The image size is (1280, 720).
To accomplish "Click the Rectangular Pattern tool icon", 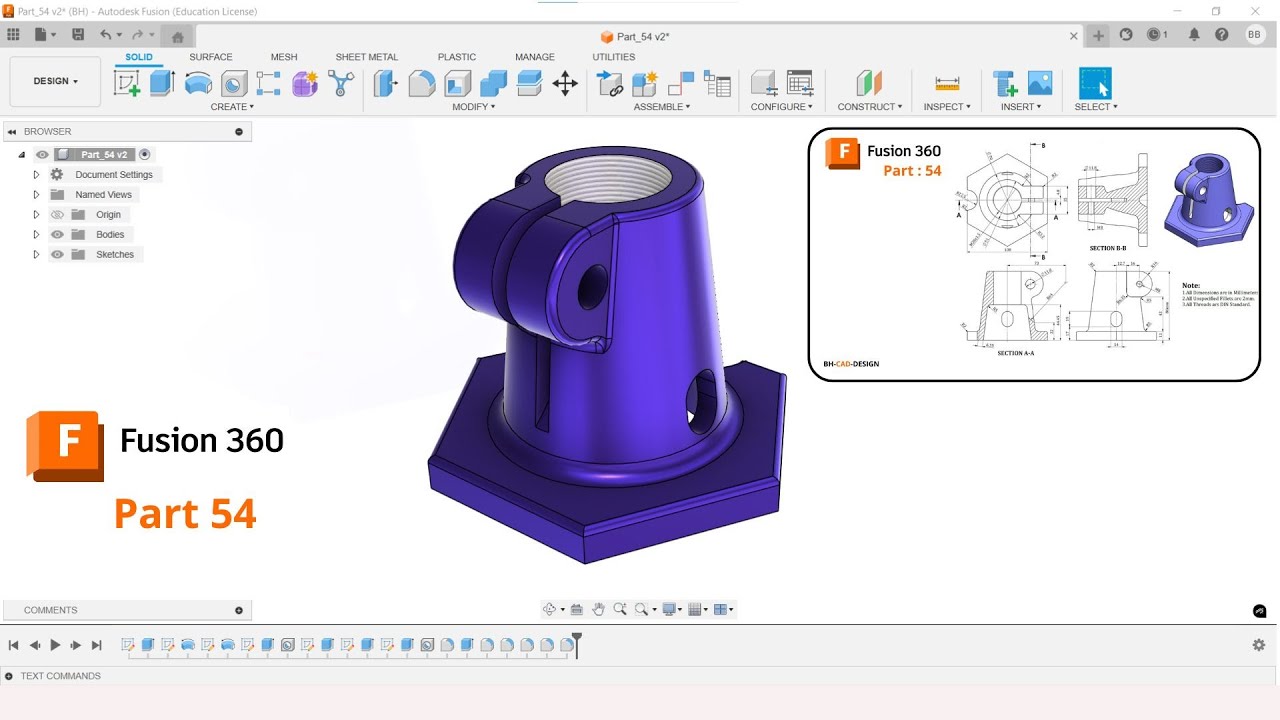I will pyautogui.click(x=269, y=84).
